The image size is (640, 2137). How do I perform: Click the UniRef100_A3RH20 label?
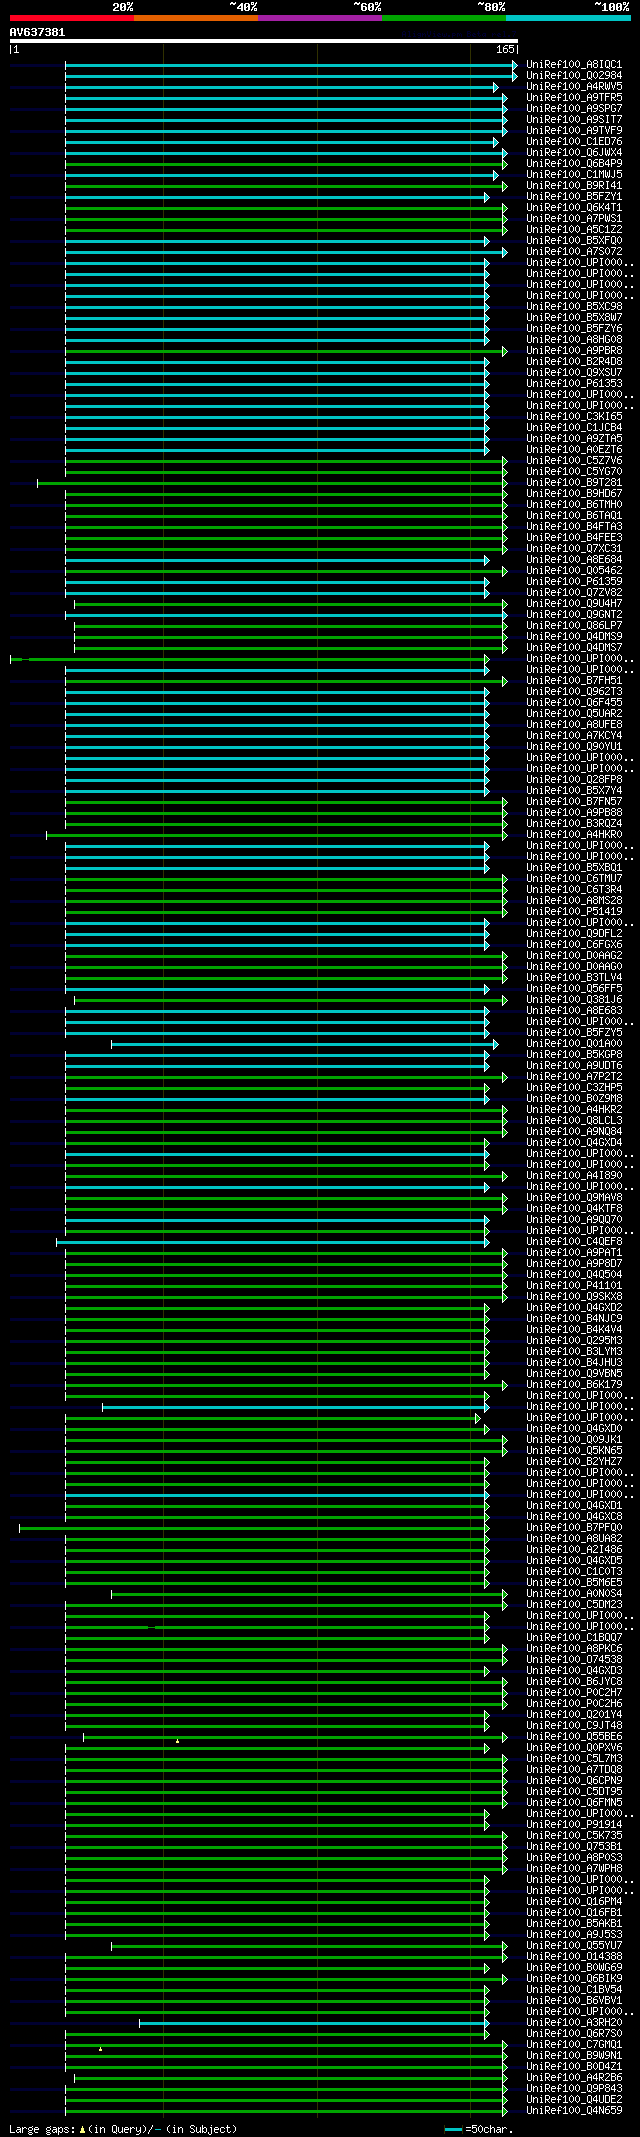tap(574, 2022)
